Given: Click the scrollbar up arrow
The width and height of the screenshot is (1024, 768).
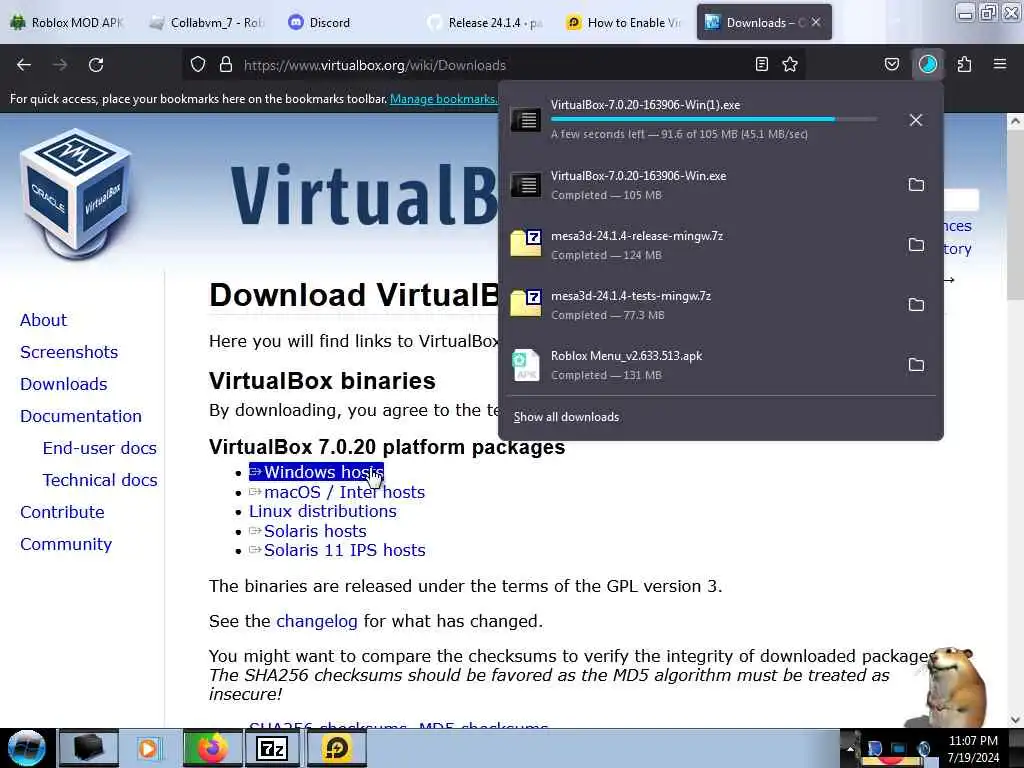Looking at the screenshot, I should coord(1015,121).
